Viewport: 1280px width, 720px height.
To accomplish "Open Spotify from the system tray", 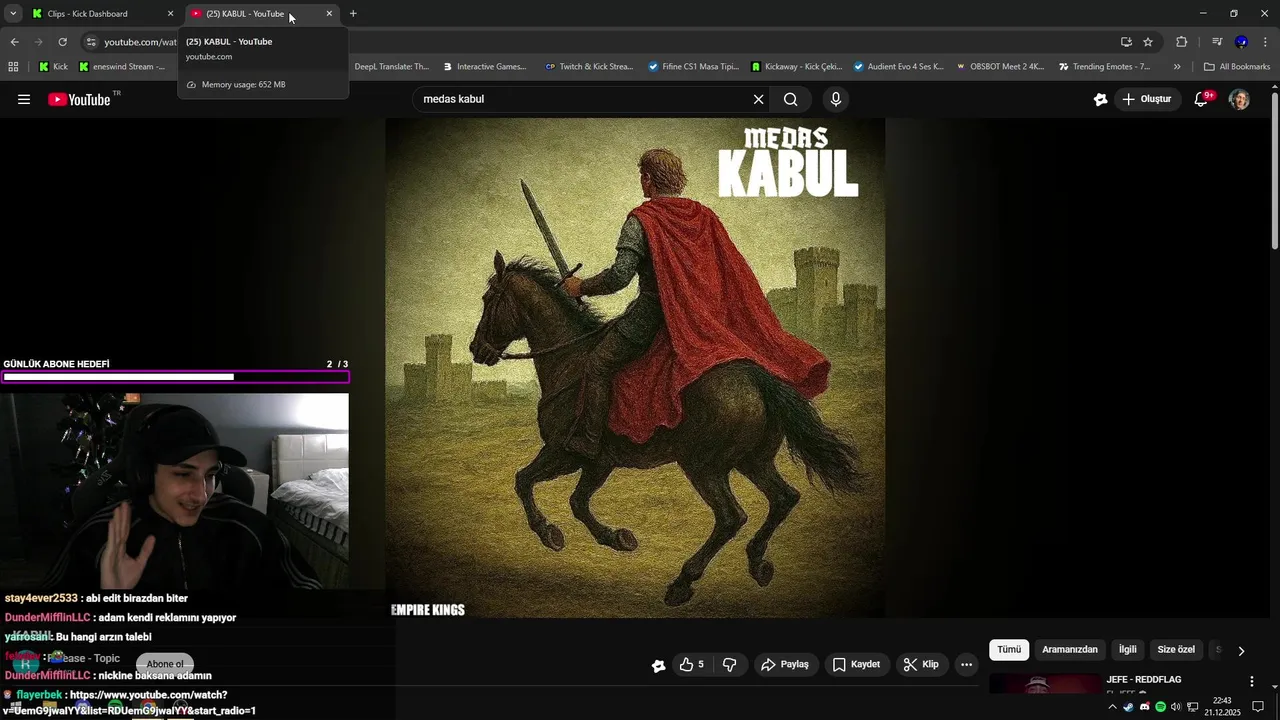I will tap(1160, 707).
